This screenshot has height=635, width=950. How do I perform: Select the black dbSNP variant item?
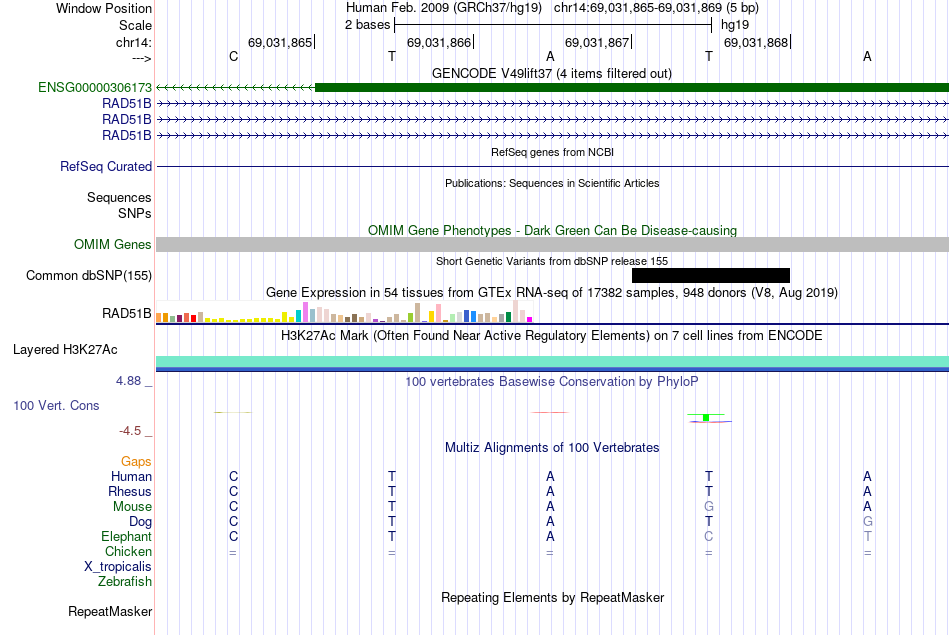pos(711,275)
